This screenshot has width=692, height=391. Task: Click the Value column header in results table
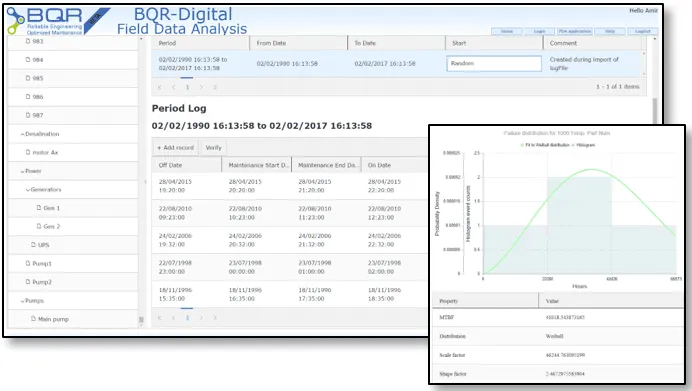(612, 301)
